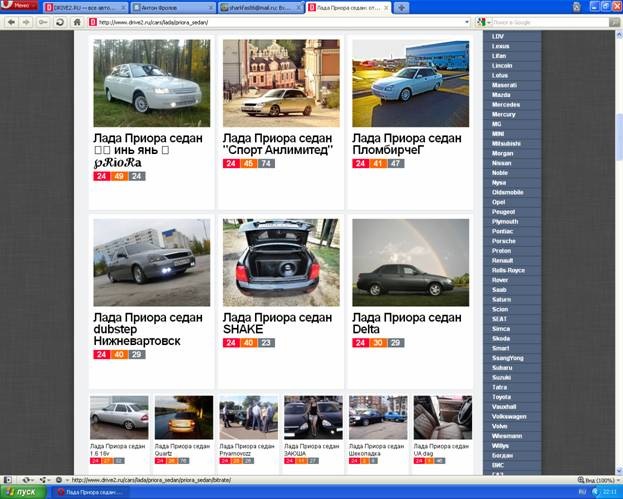623x499 pixels.
Task: Open the small 'UA dag' interior thumbnail
Action: [x=443, y=418]
